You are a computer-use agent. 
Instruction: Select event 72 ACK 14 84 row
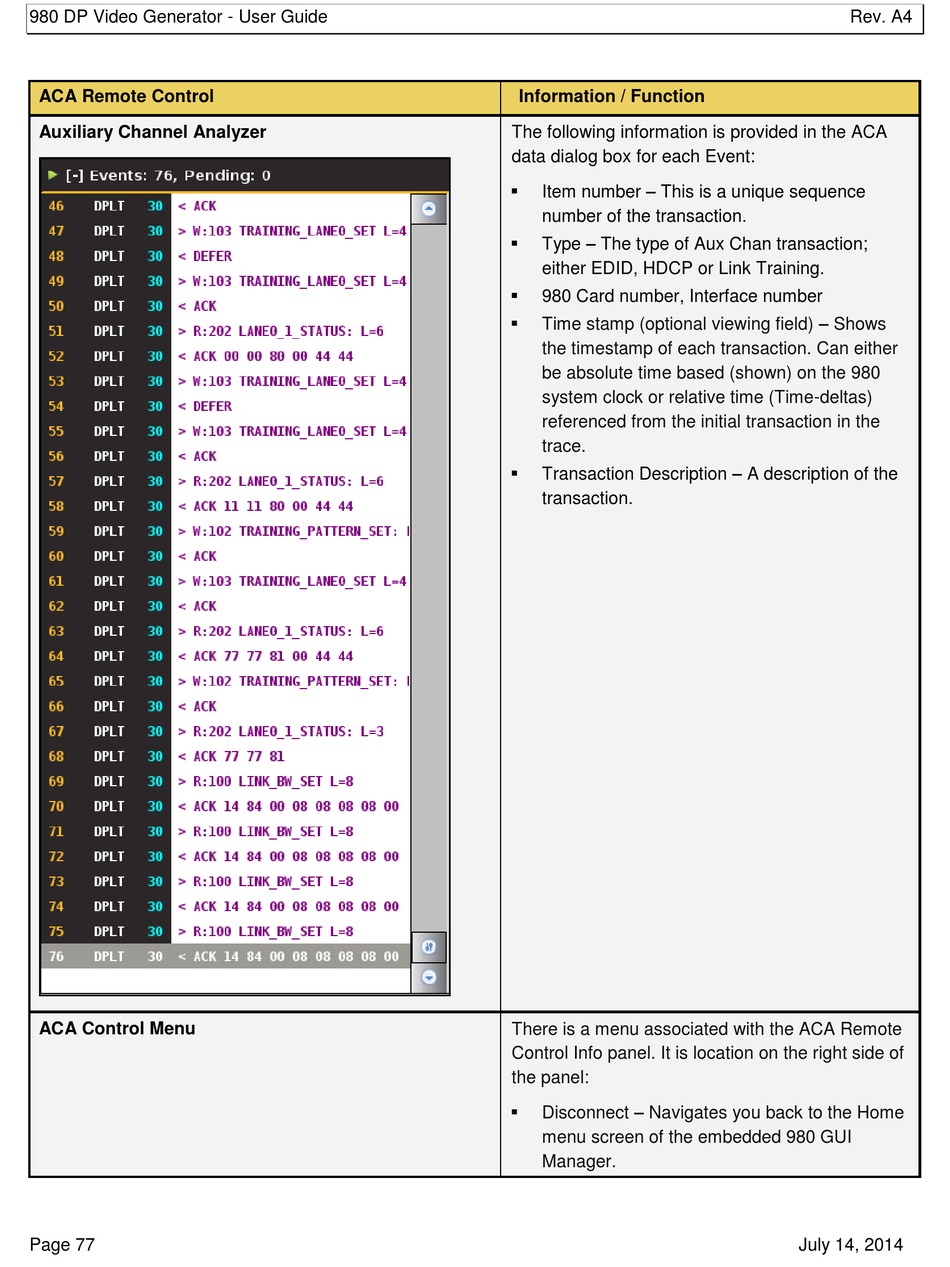[x=226, y=856]
